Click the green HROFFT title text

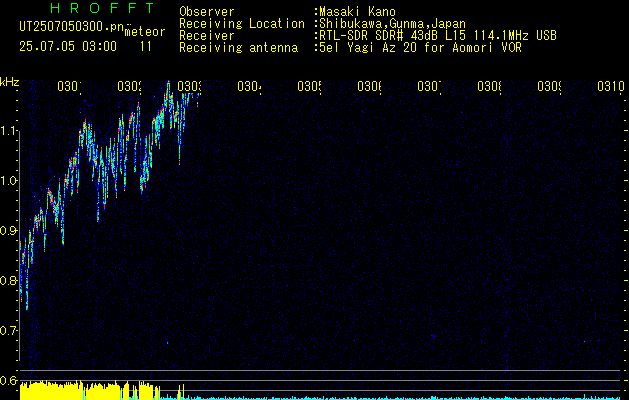(x=103, y=8)
